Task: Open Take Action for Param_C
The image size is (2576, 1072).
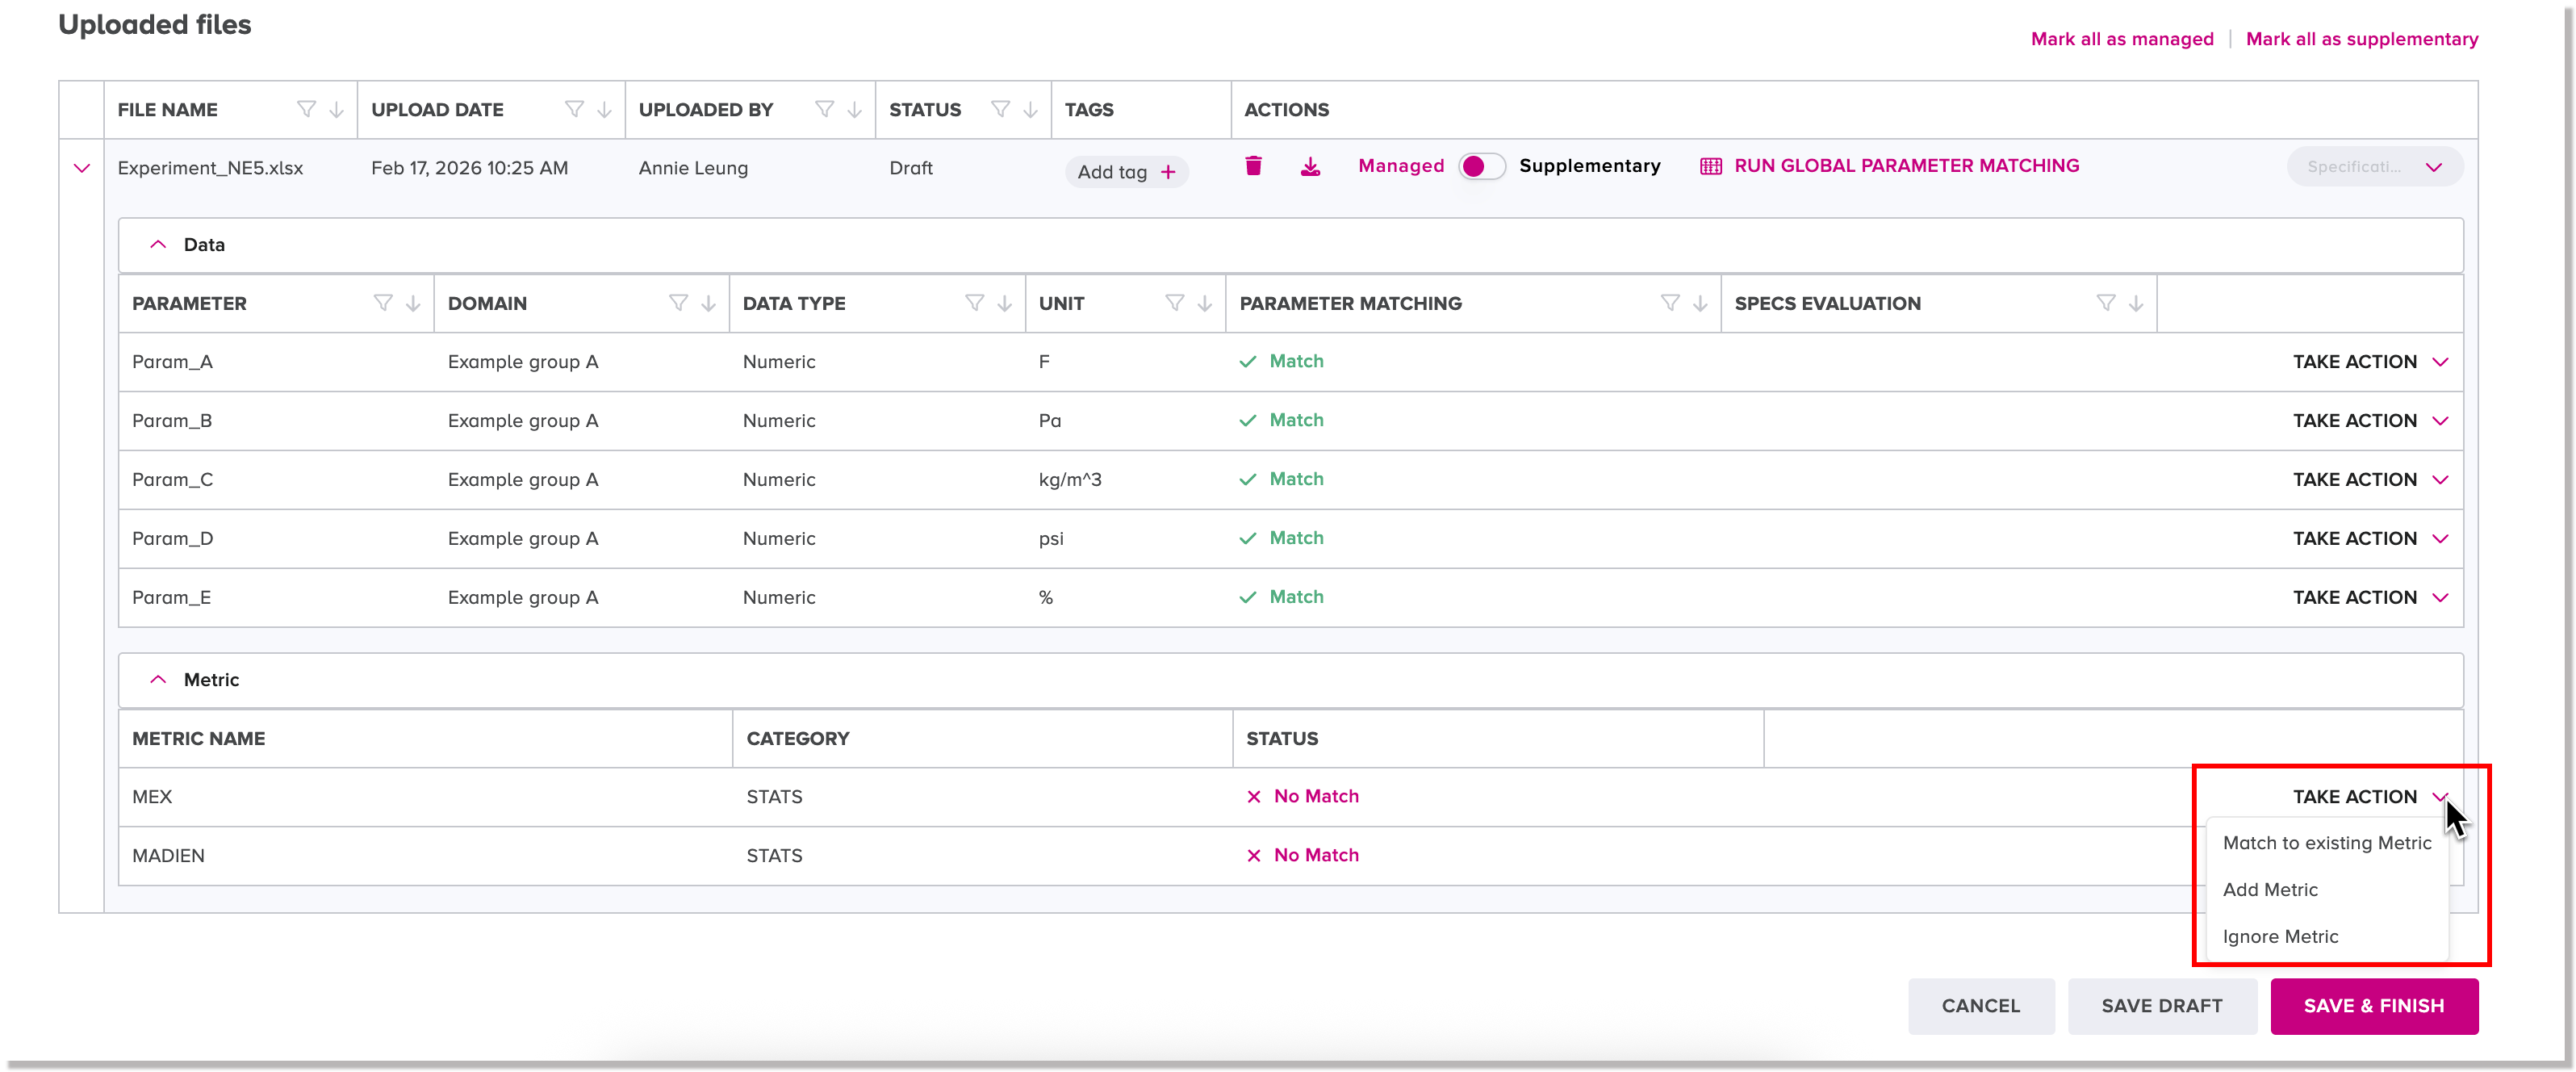Action: 2370,480
